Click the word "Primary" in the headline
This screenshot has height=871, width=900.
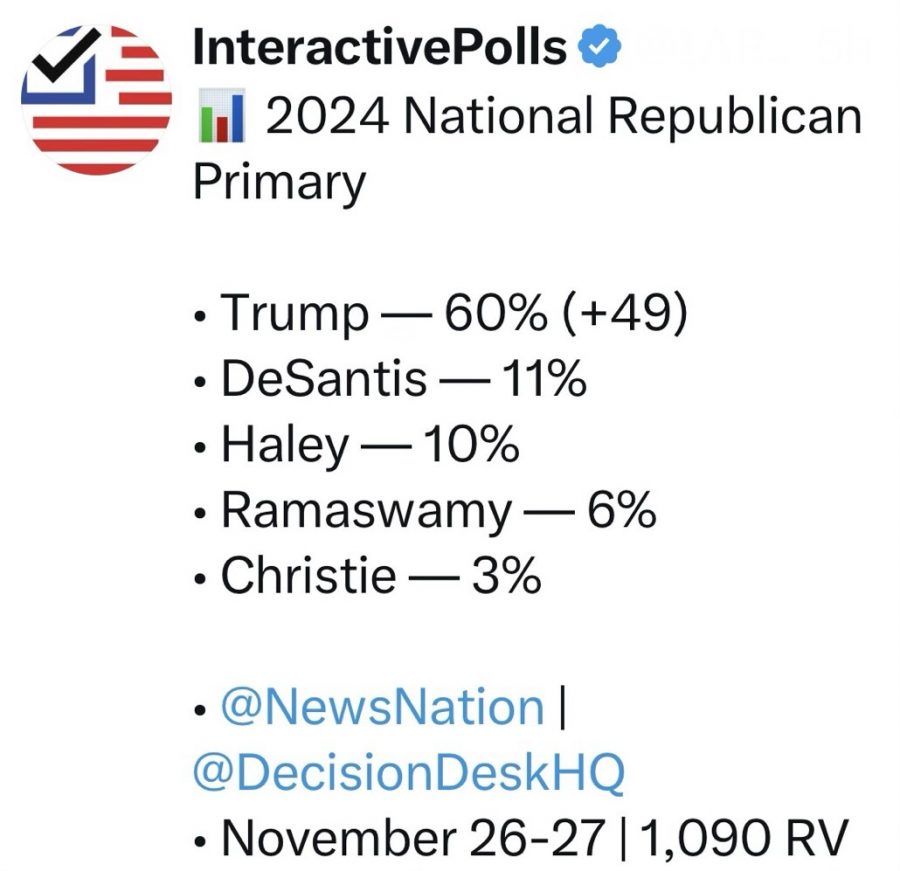pyautogui.click(x=278, y=181)
